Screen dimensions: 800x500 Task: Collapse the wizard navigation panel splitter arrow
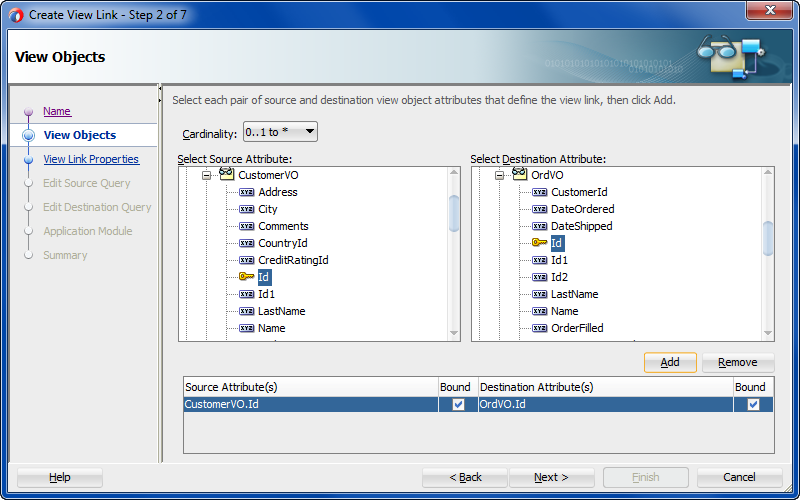click(160, 89)
